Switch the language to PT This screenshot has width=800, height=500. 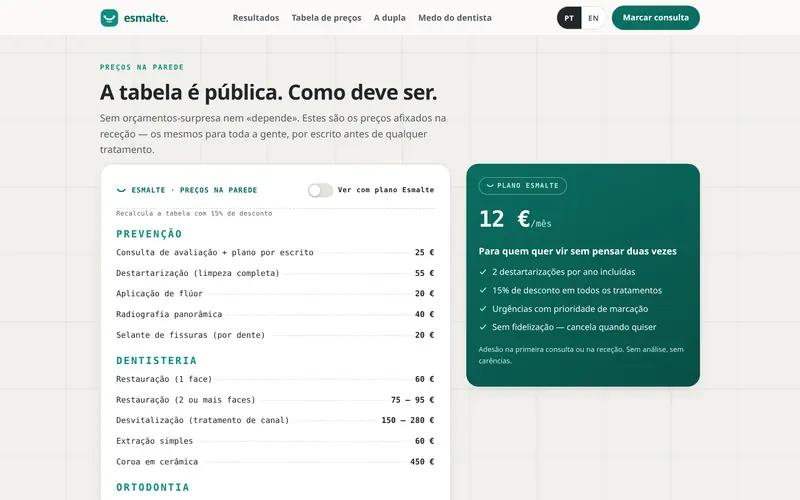coord(569,18)
